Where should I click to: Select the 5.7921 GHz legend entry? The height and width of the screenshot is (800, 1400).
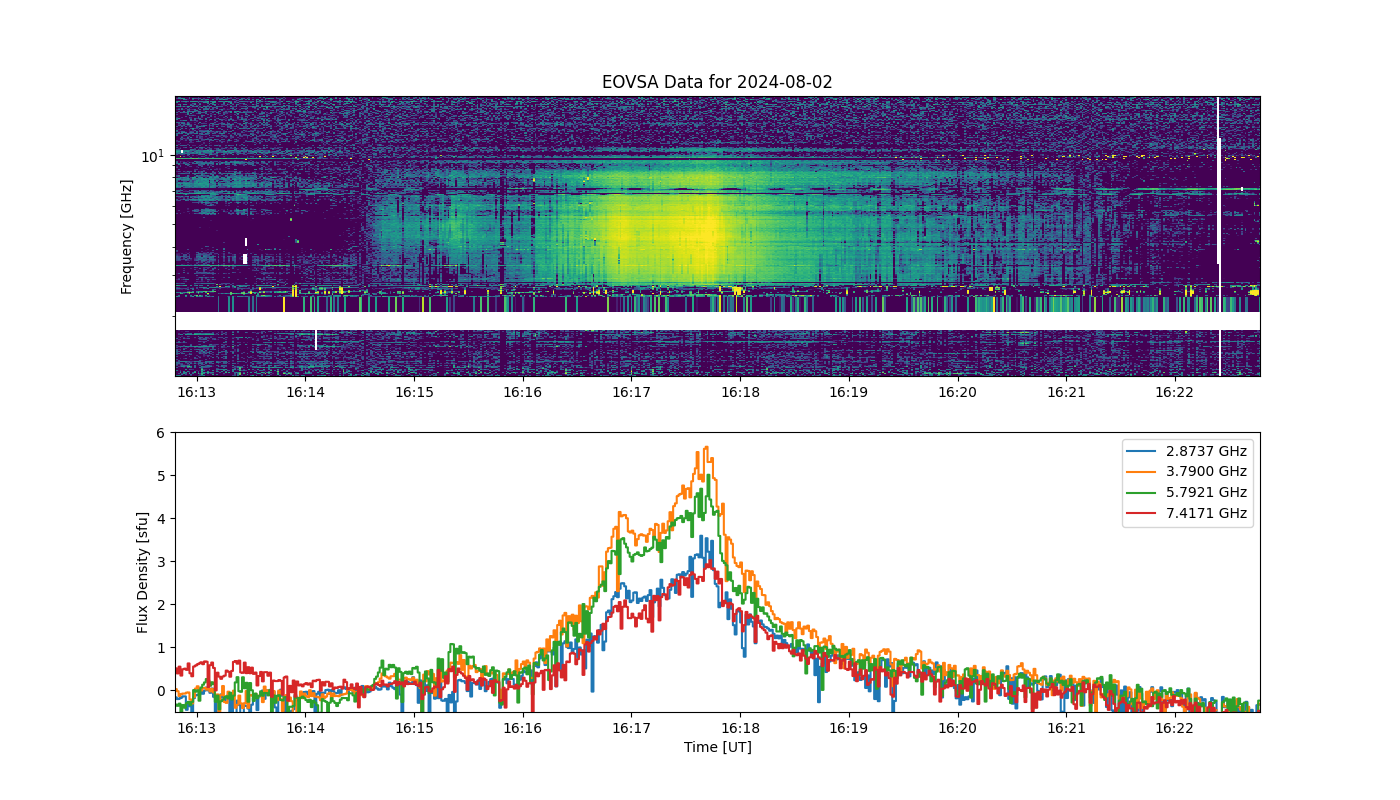coord(1187,493)
